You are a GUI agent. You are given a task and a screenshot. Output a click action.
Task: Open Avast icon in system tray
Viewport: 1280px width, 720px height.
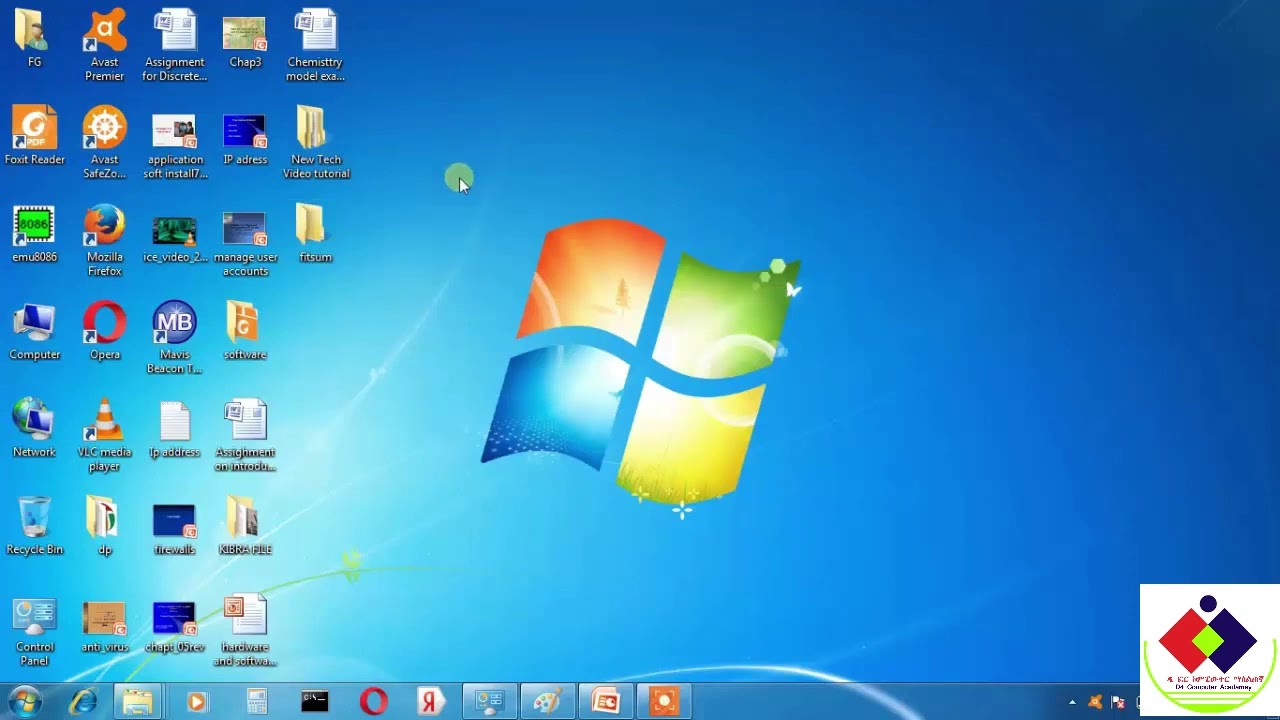click(x=1095, y=702)
